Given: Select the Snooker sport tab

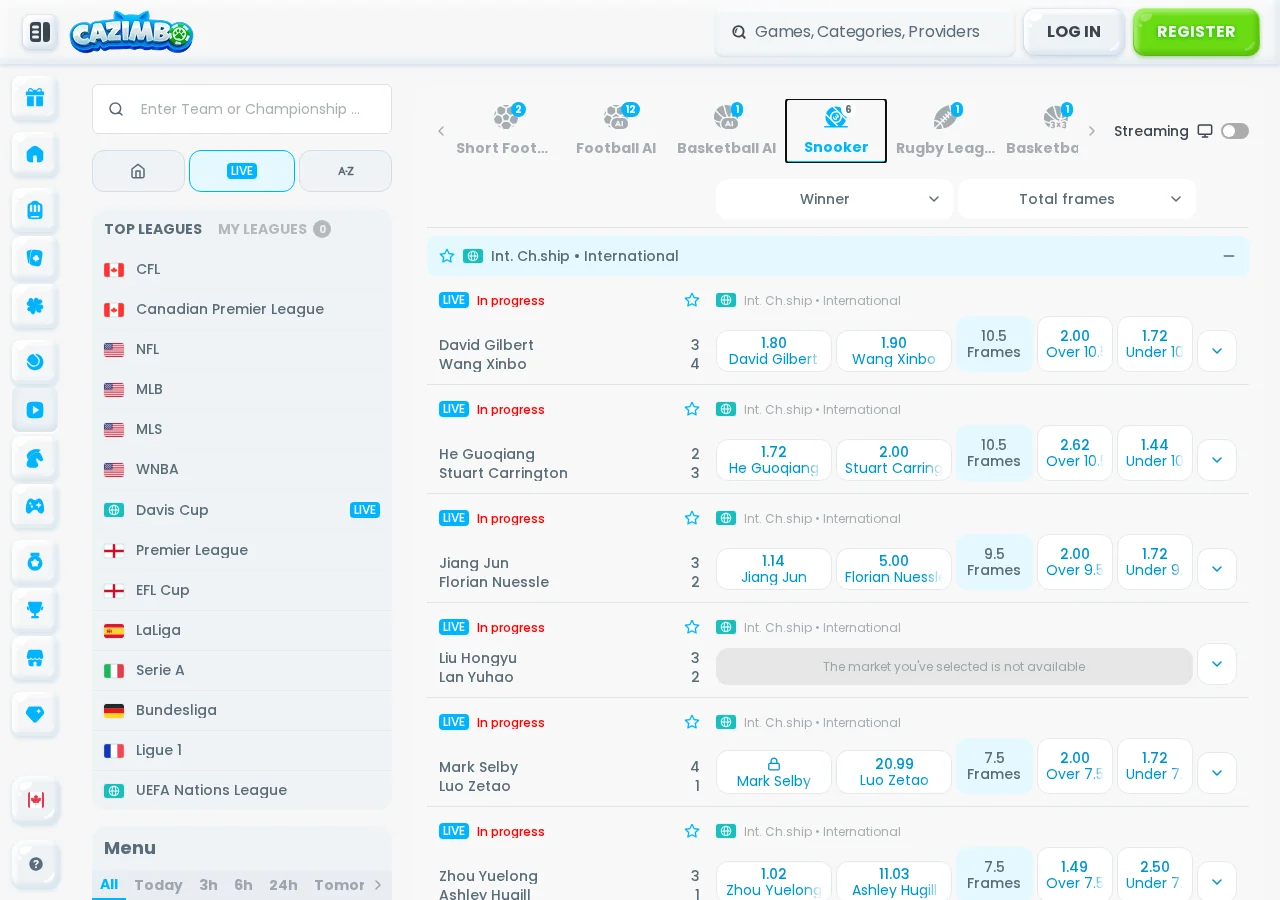Looking at the screenshot, I should click(x=836, y=131).
